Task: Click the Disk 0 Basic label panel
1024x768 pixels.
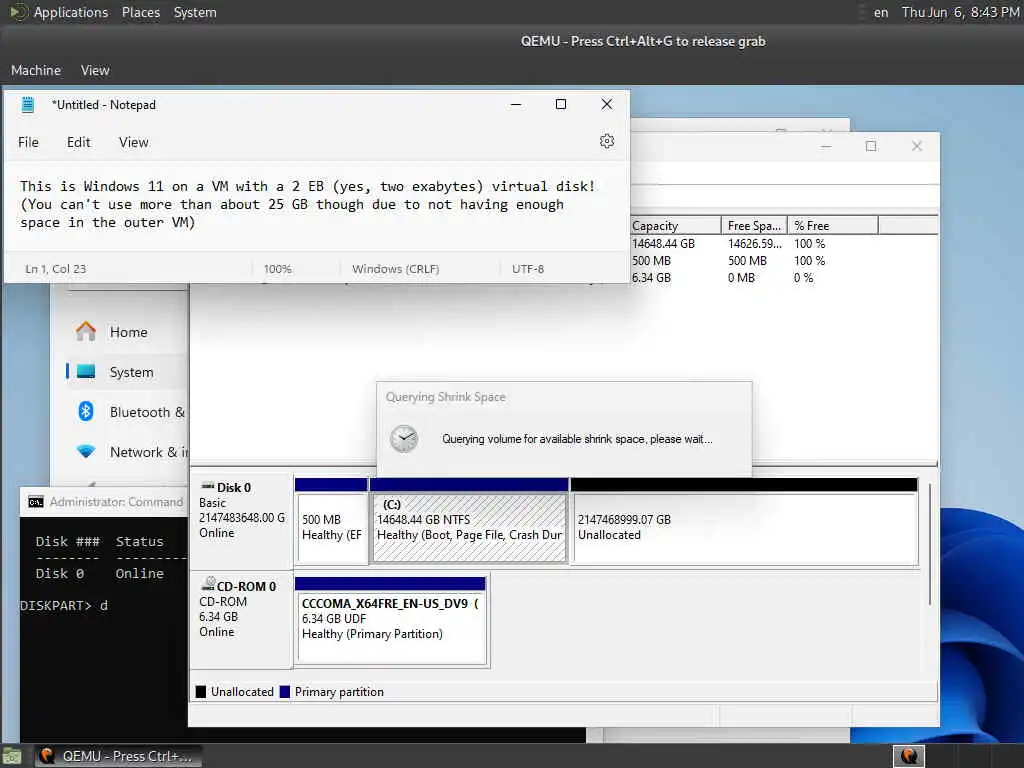Action: (x=241, y=520)
